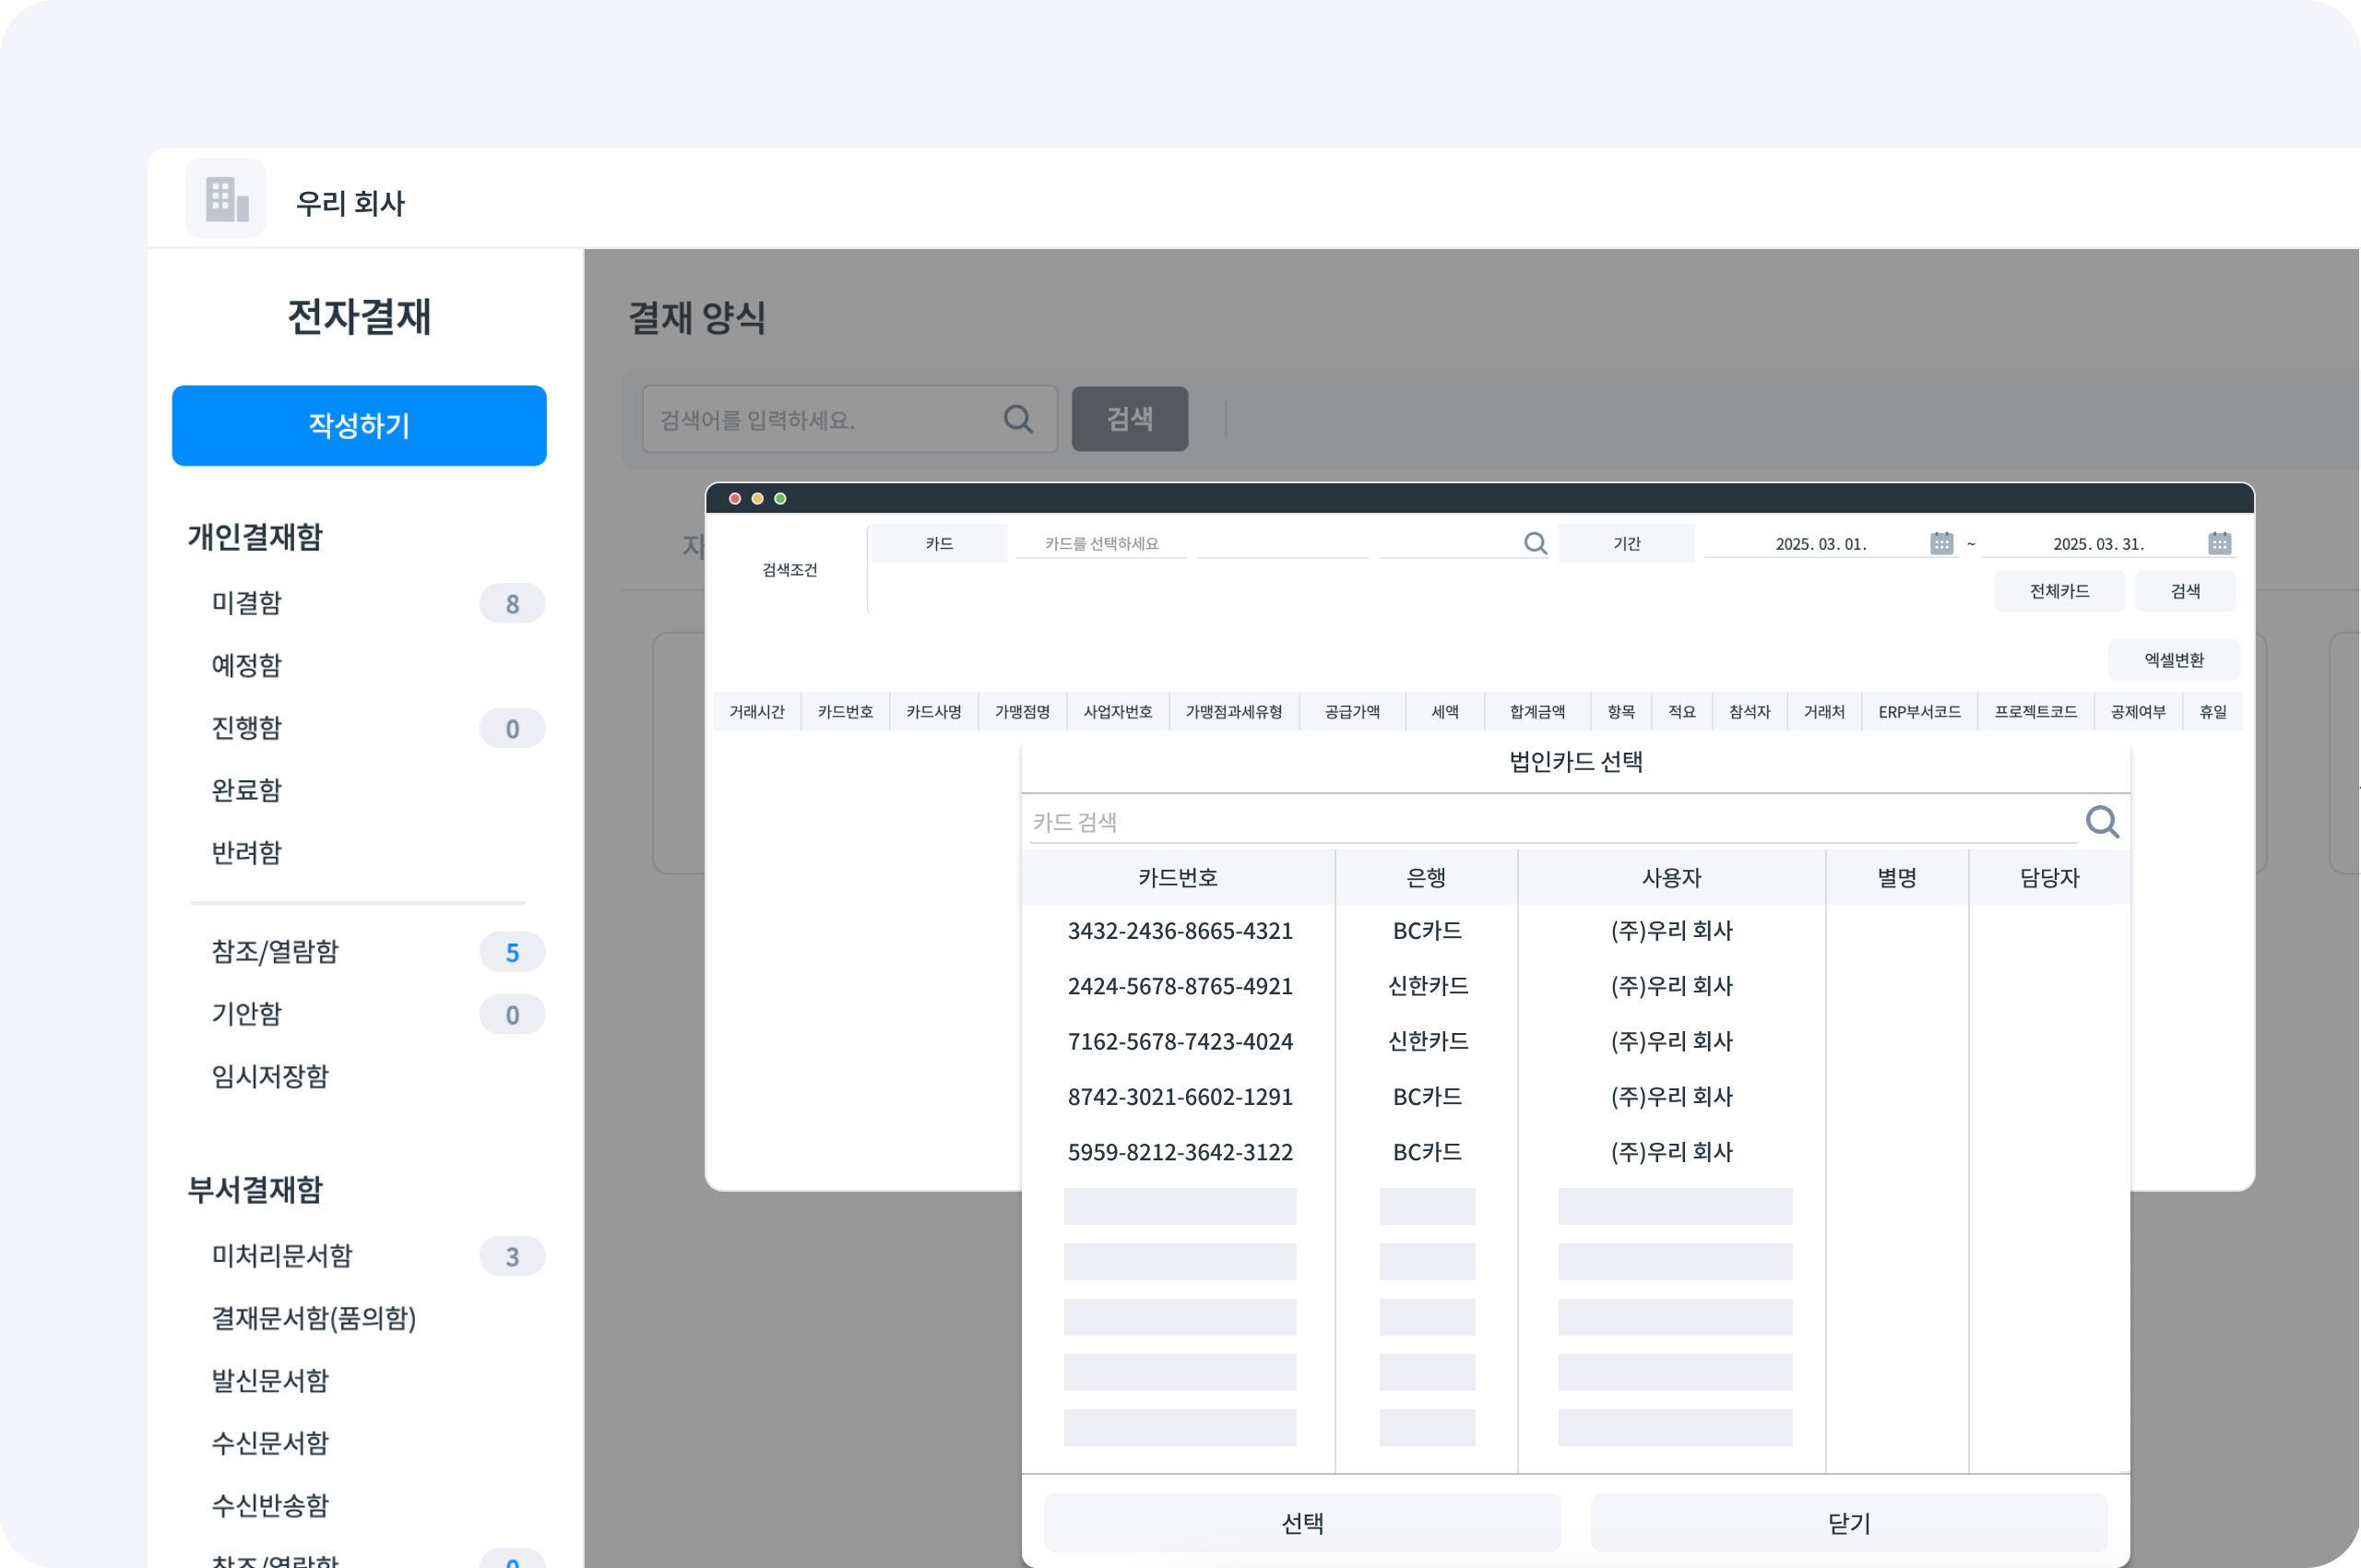Click magnifier icon in approval form search
The width and height of the screenshot is (2361, 1568).
1018,419
